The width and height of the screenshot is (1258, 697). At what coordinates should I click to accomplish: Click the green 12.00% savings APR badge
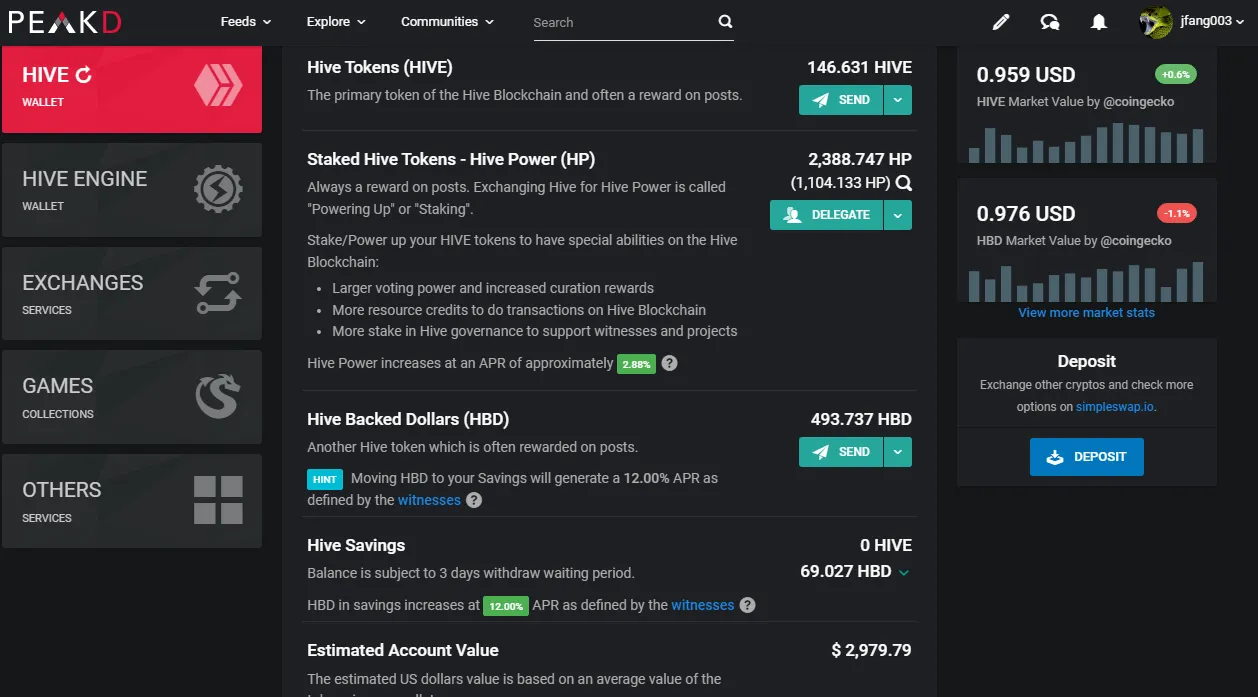(x=505, y=606)
